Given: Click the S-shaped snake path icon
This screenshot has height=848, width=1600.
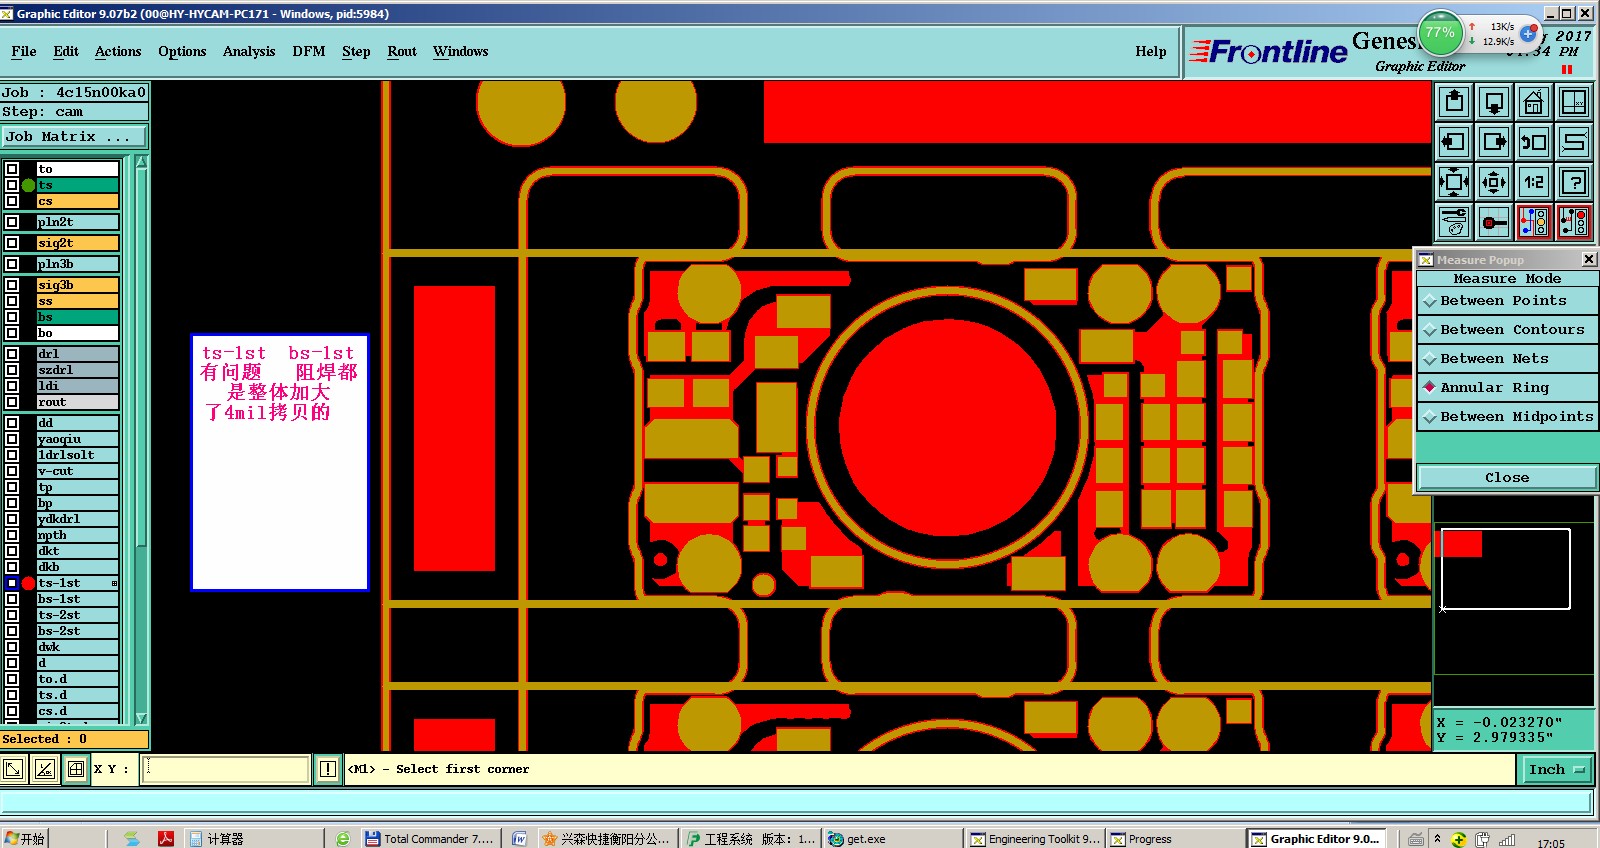Looking at the screenshot, I should click(1574, 142).
